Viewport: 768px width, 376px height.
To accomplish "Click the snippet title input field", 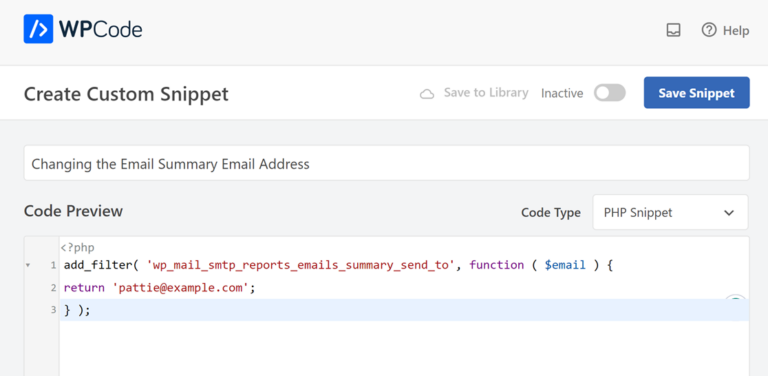I will [386, 163].
